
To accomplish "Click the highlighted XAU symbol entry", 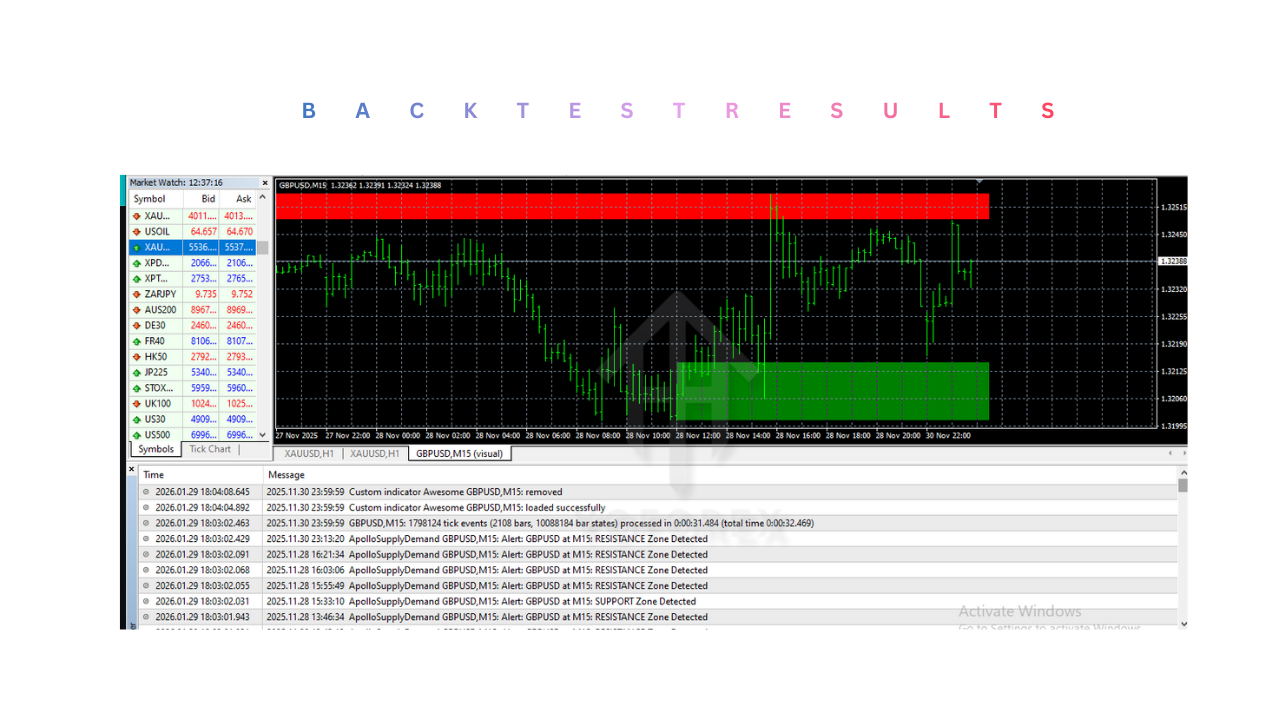I will pos(156,246).
